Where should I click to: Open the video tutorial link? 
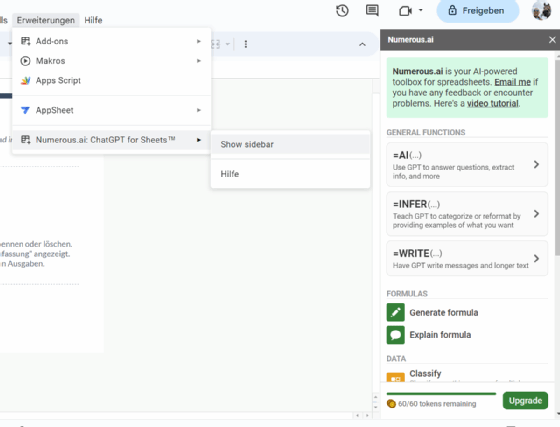click(492, 104)
